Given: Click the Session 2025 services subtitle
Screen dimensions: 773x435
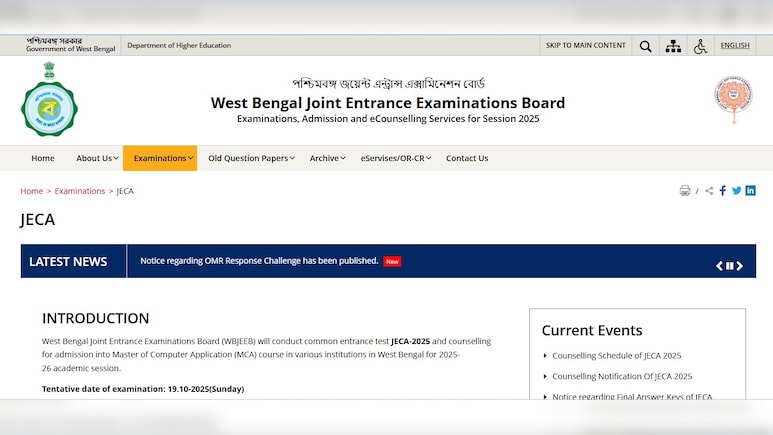Looking at the screenshot, I should coord(388,119).
